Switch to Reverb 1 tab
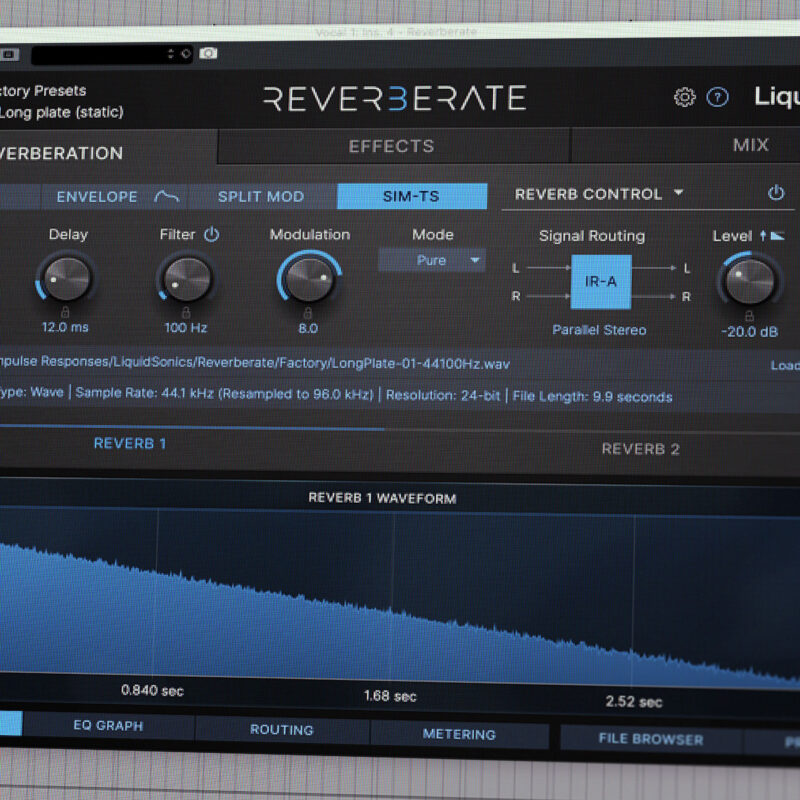This screenshot has height=800, width=800. (x=130, y=443)
